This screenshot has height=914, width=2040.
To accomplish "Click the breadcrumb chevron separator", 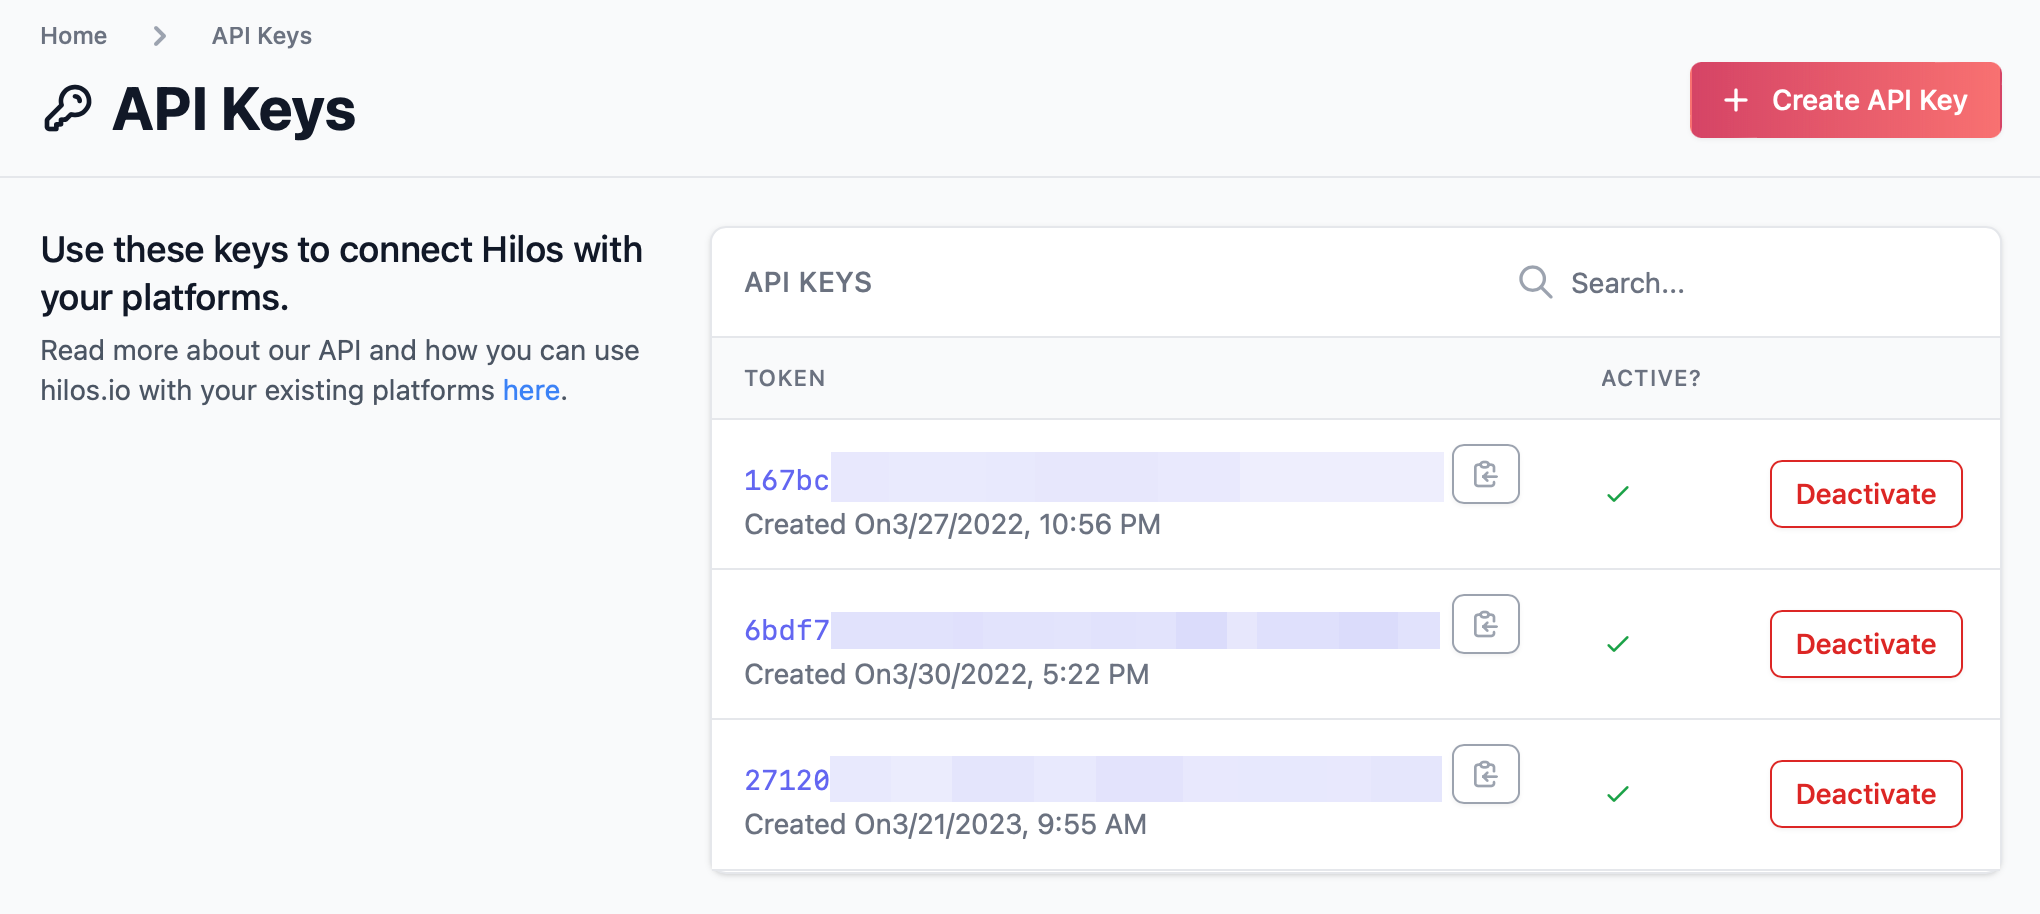I will click(159, 36).
